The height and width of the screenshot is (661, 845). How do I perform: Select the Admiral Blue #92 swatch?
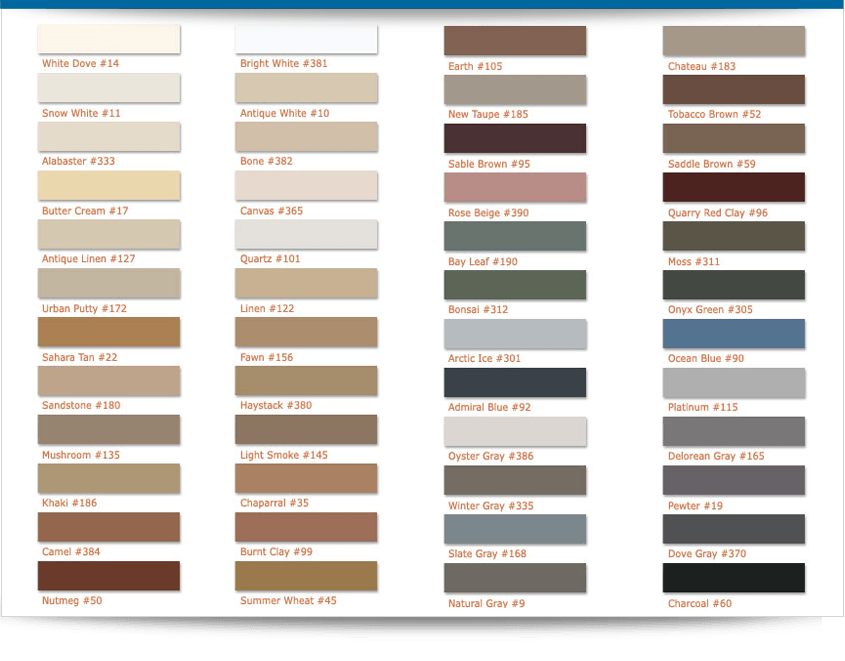(x=515, y=382)
